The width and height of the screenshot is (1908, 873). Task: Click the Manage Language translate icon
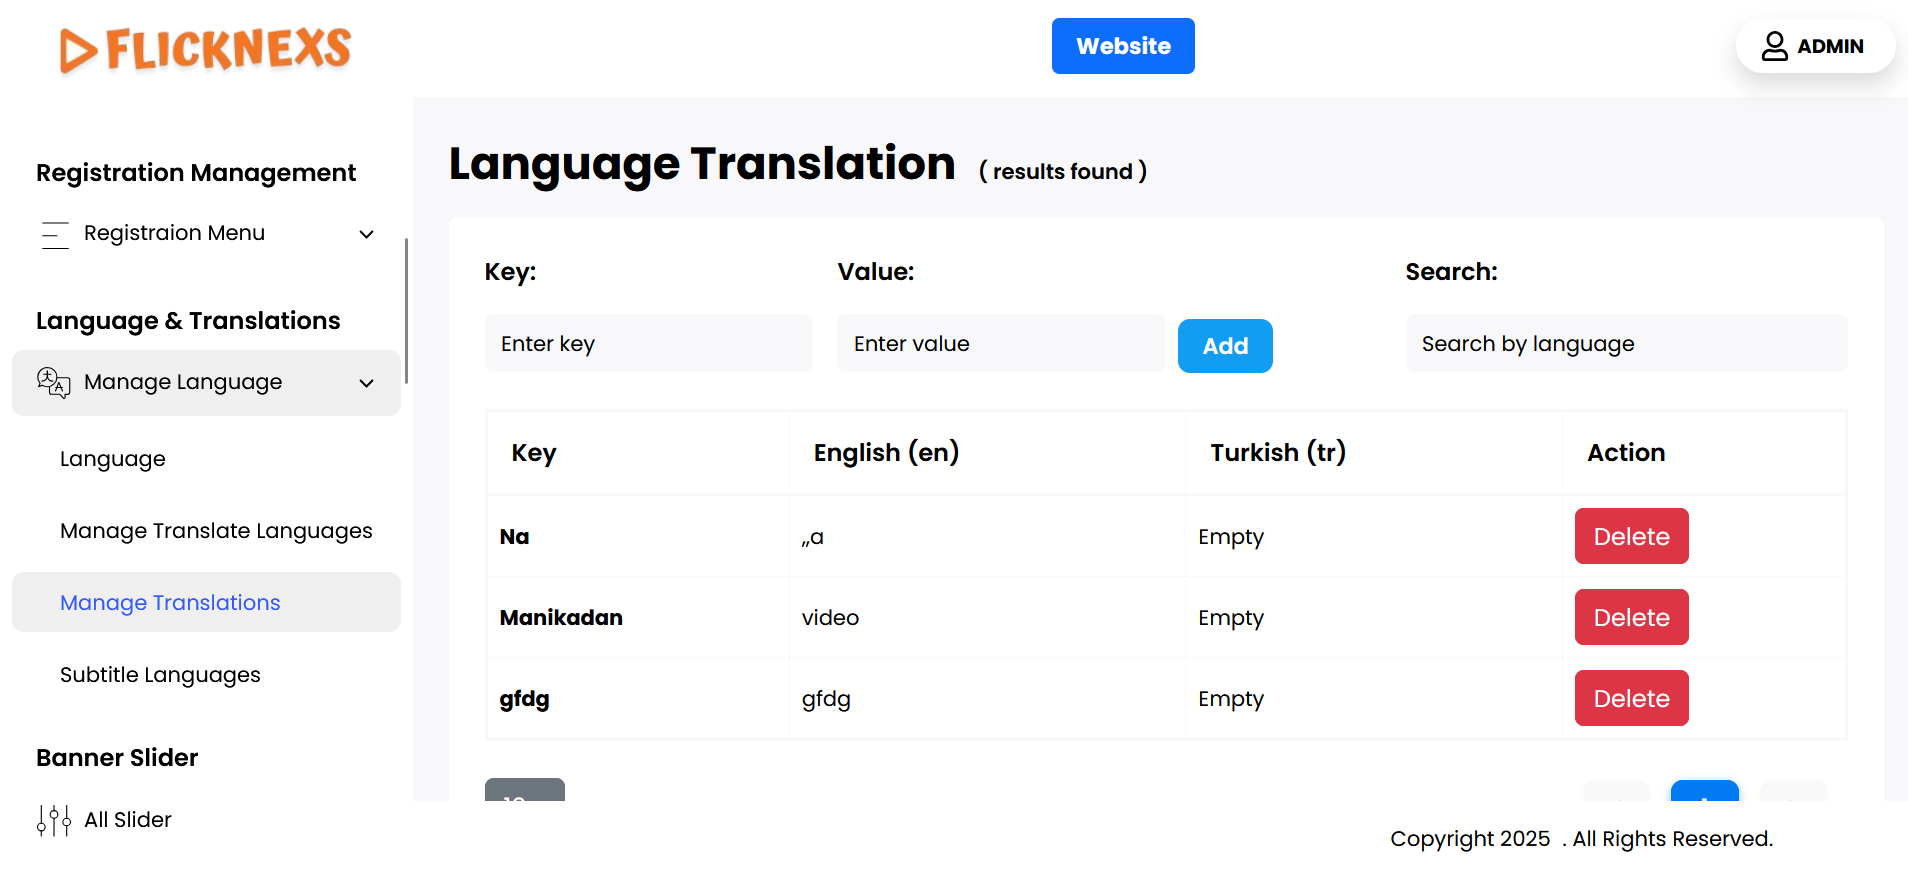coord(53,382)
